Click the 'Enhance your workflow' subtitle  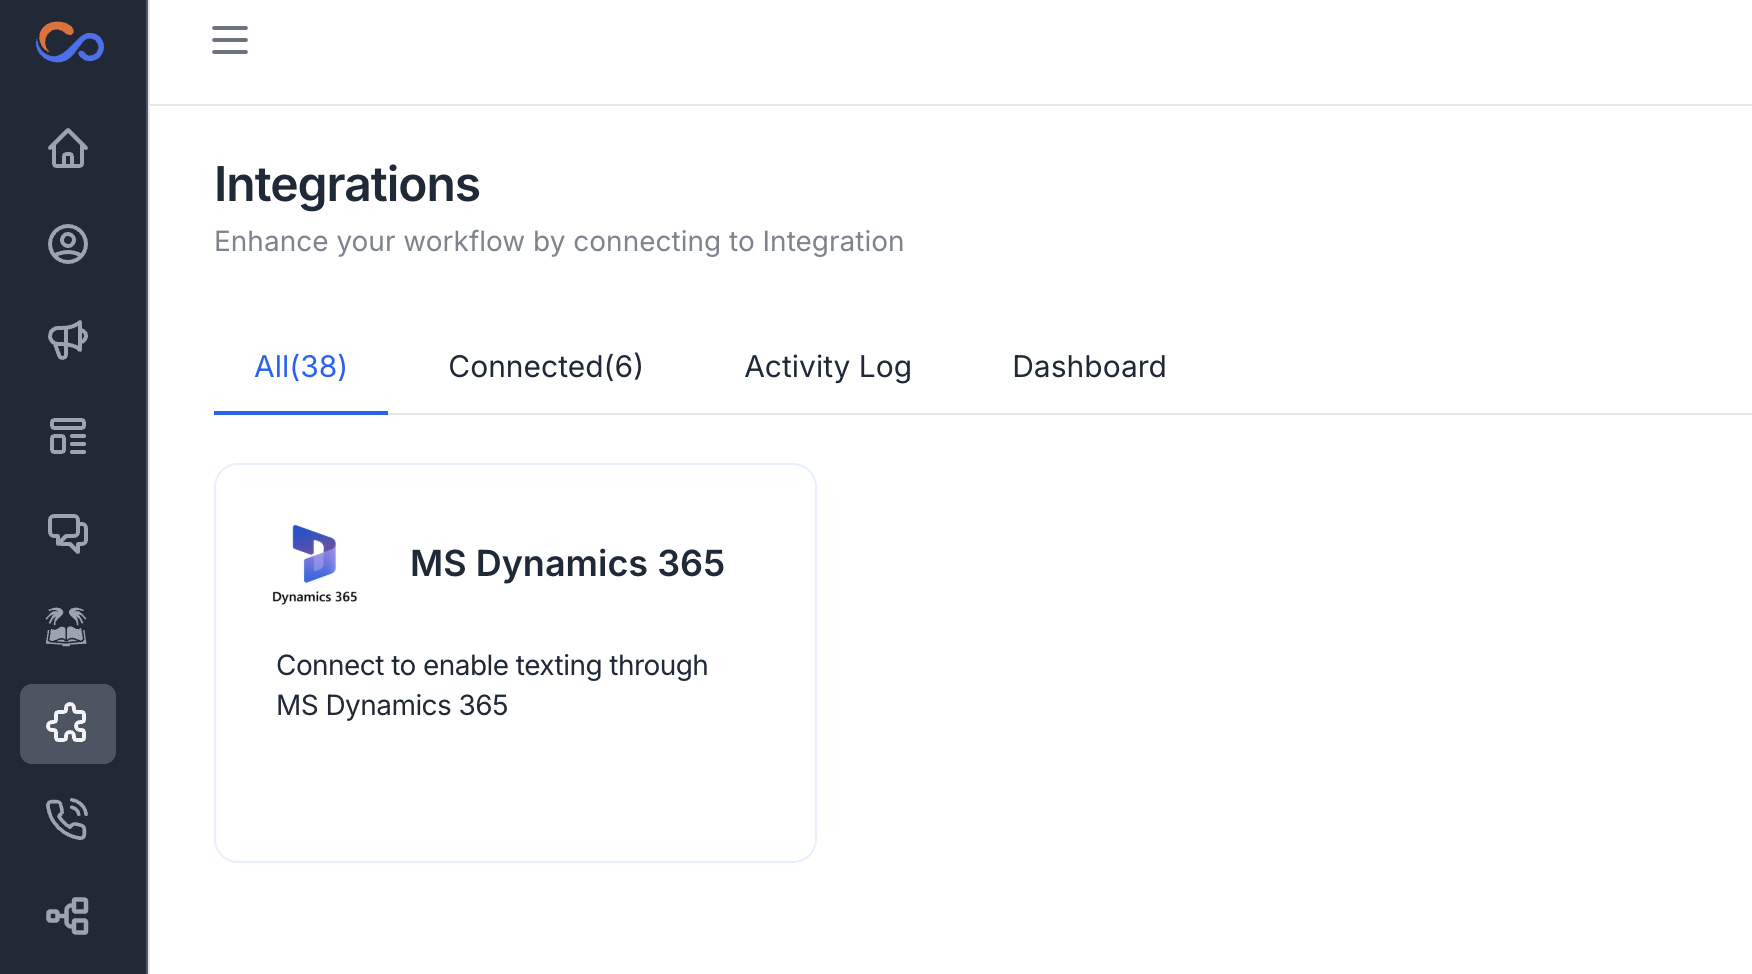coord(559,242)
